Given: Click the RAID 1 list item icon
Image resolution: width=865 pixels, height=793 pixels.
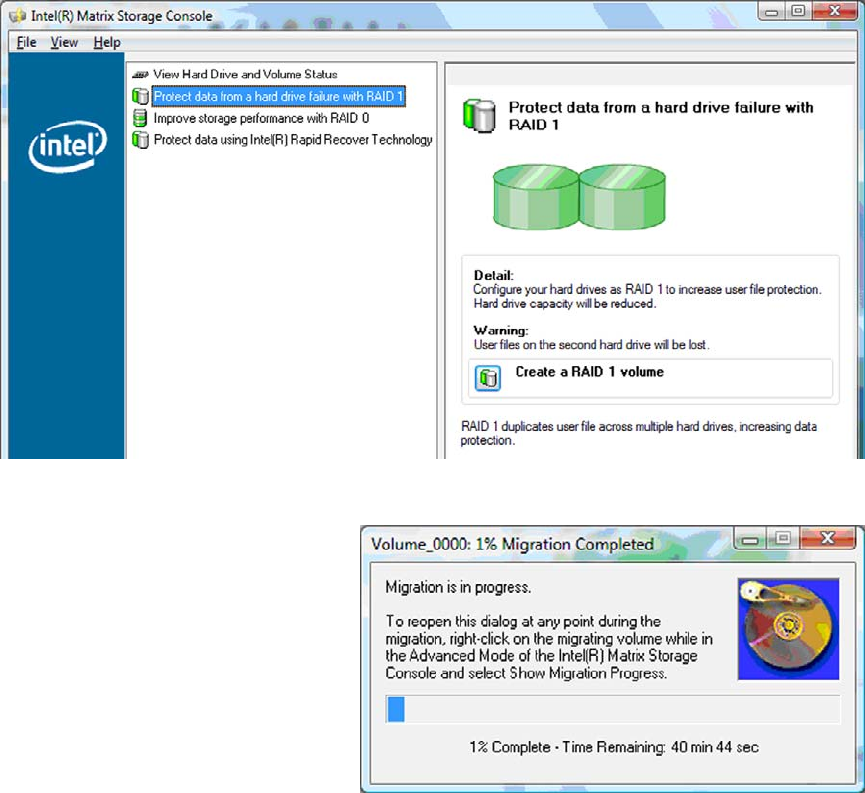Looking at the screenshot, I should click(x=140, y=96).
